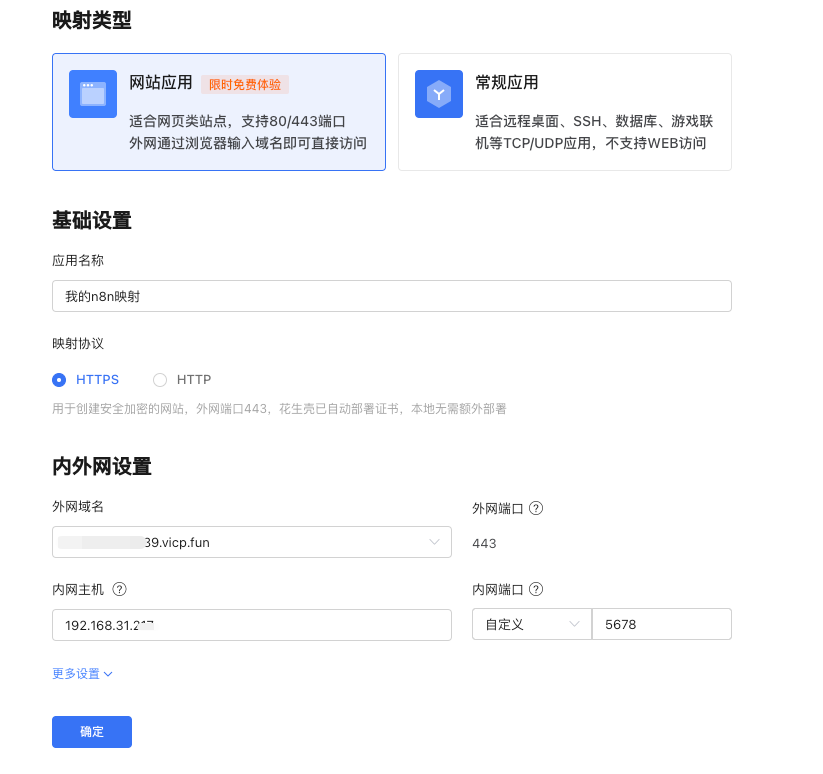The height and width of the screenshot is (774, 823).
Task: Click the help icon beside 外网端口
Action: pos(536,508)
